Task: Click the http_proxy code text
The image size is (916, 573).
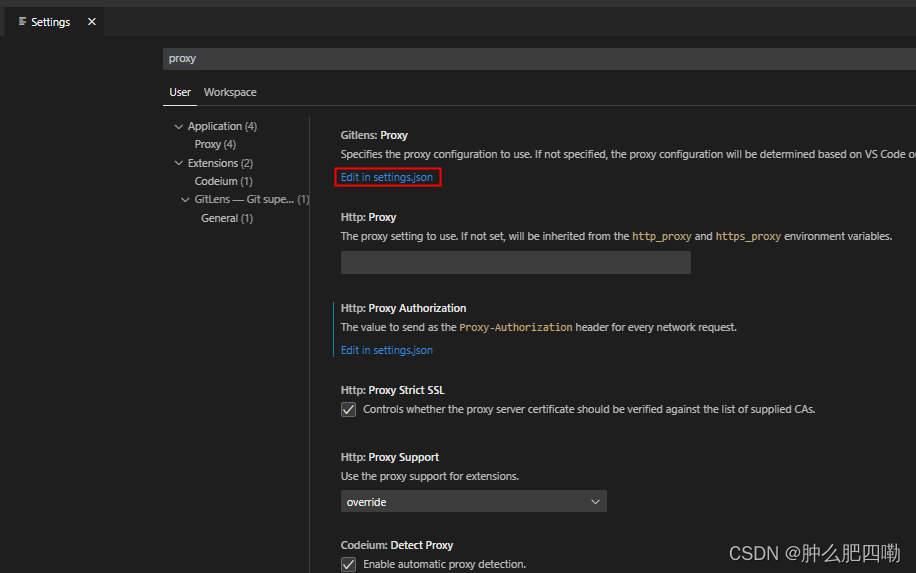Action: [661, 237]
